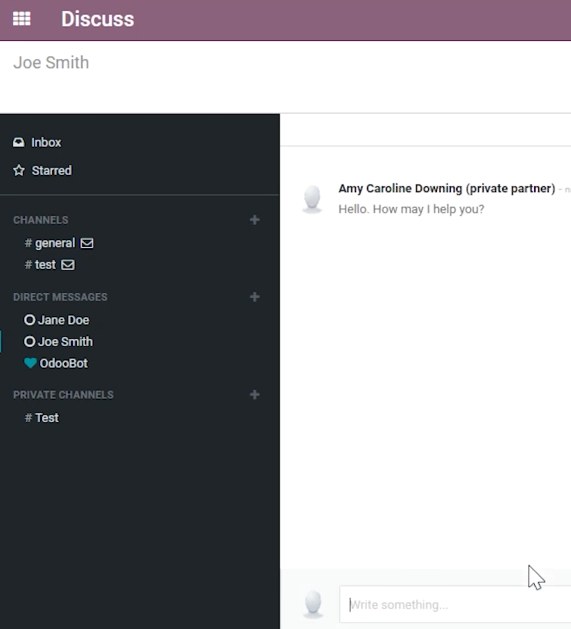
Task: Click Jane Doe's offline status circle
Action: pos(29,320)
